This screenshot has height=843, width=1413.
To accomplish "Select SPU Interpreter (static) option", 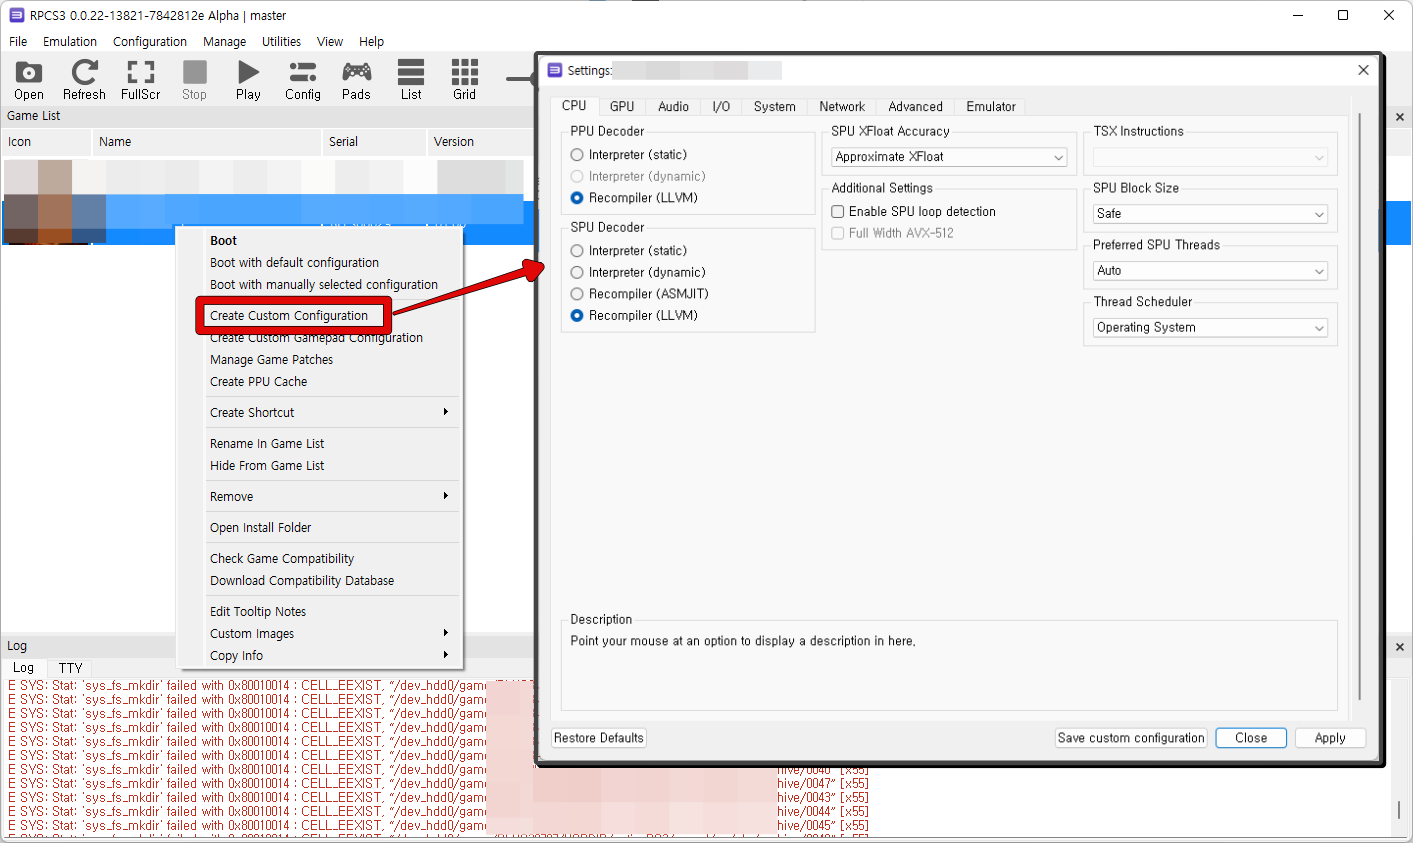I will (628, 251).
